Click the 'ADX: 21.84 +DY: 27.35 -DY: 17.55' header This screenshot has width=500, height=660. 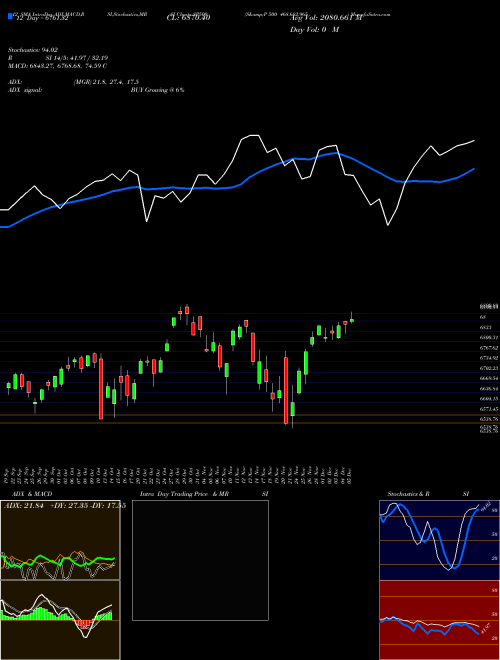pos(65,506)
